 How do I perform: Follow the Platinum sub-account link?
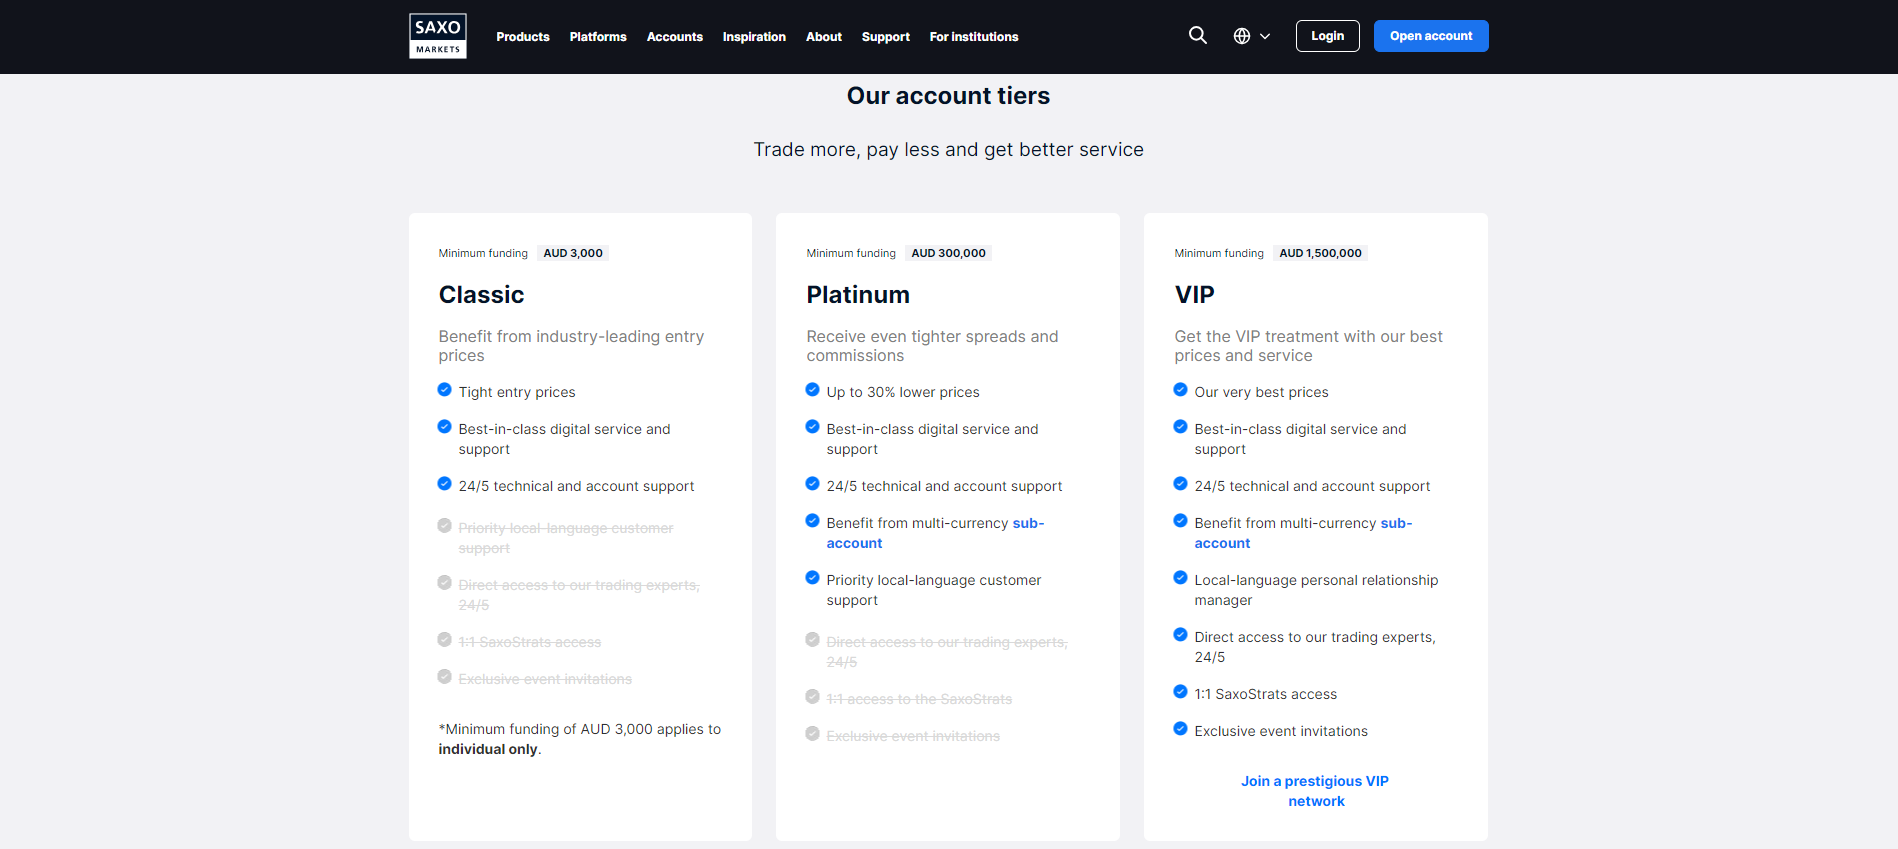pyautogui.click(x=855, y=543)
